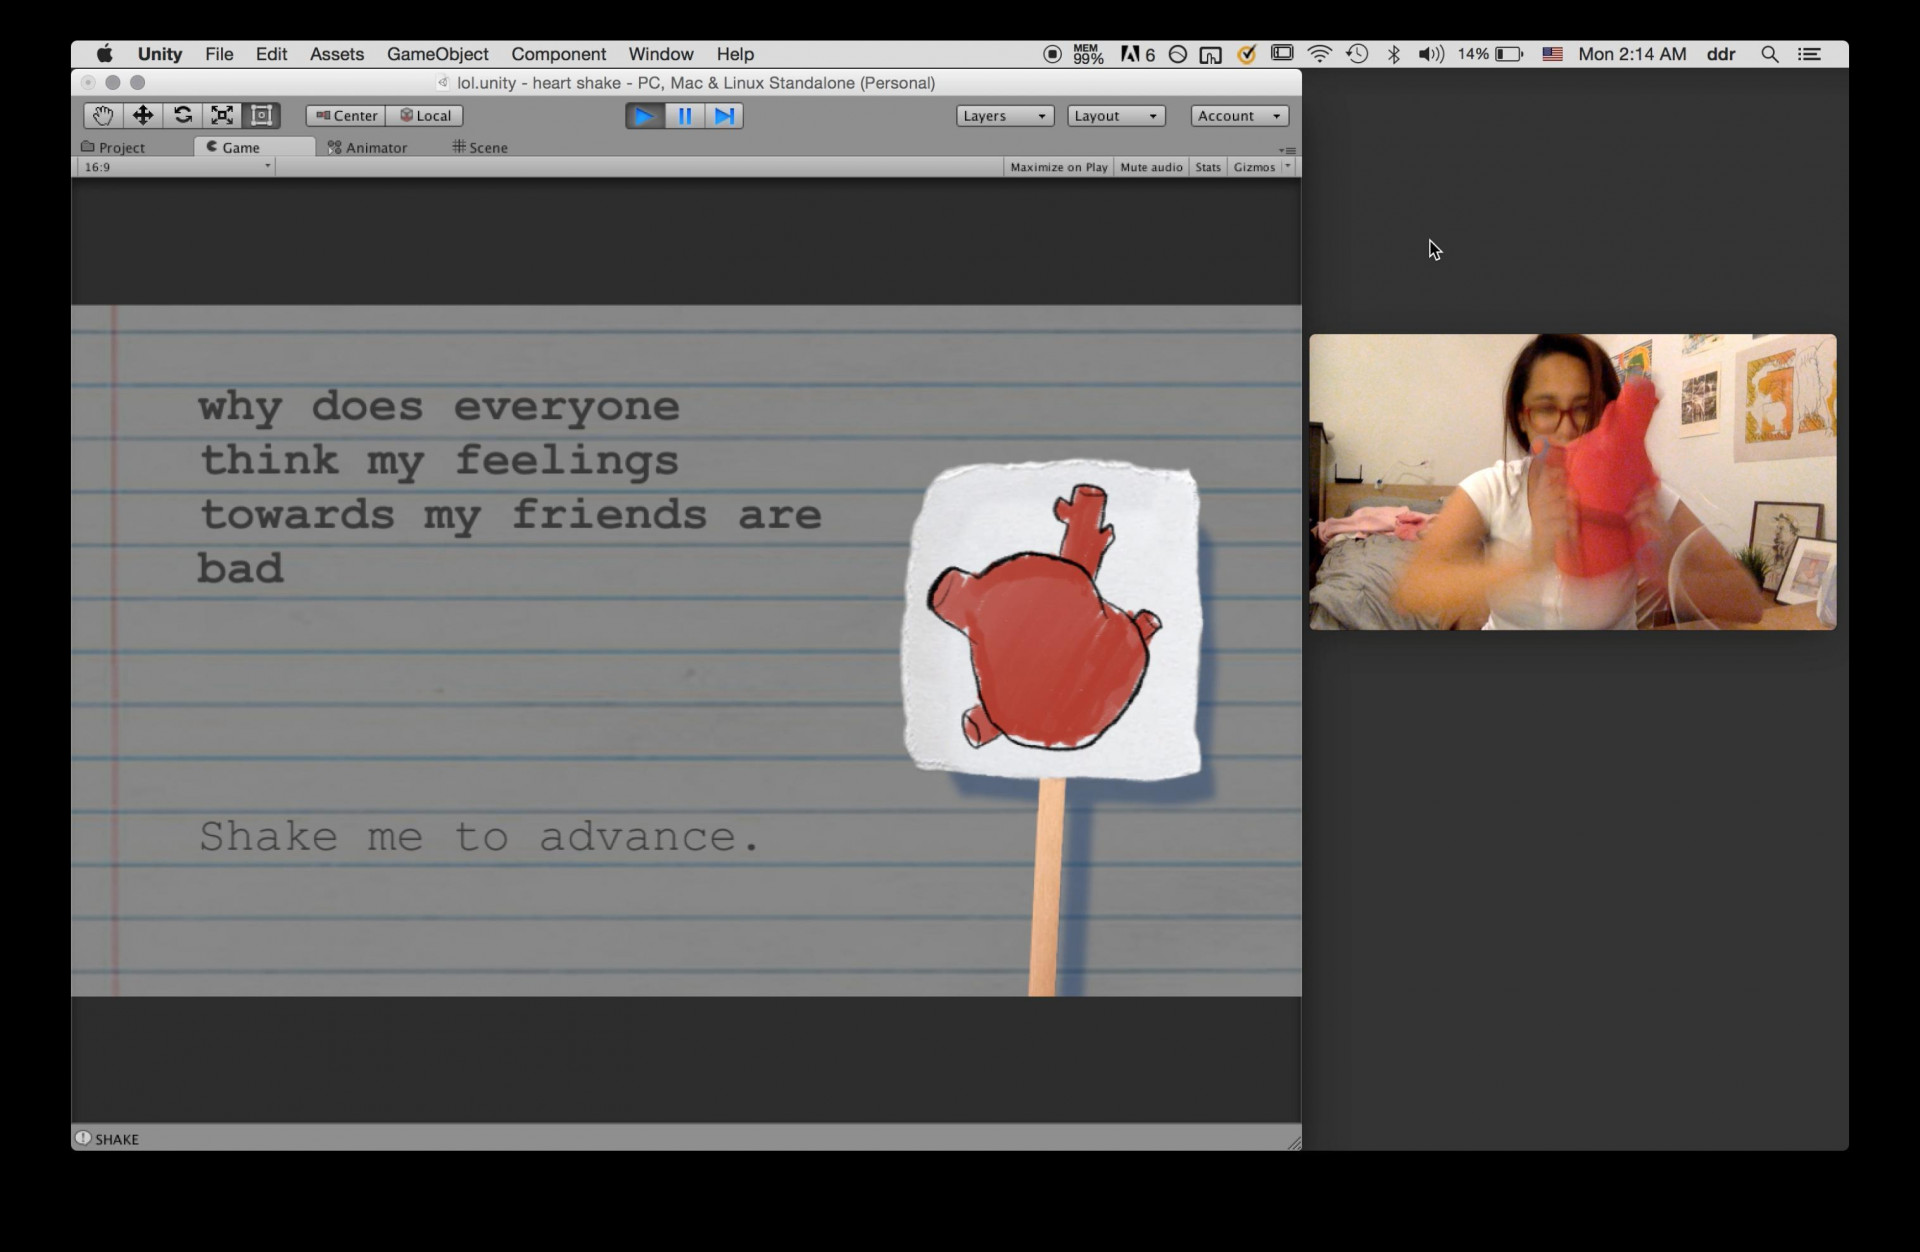
Task: Toggle Local handle rotation button
Action: [x=425, y=116]
